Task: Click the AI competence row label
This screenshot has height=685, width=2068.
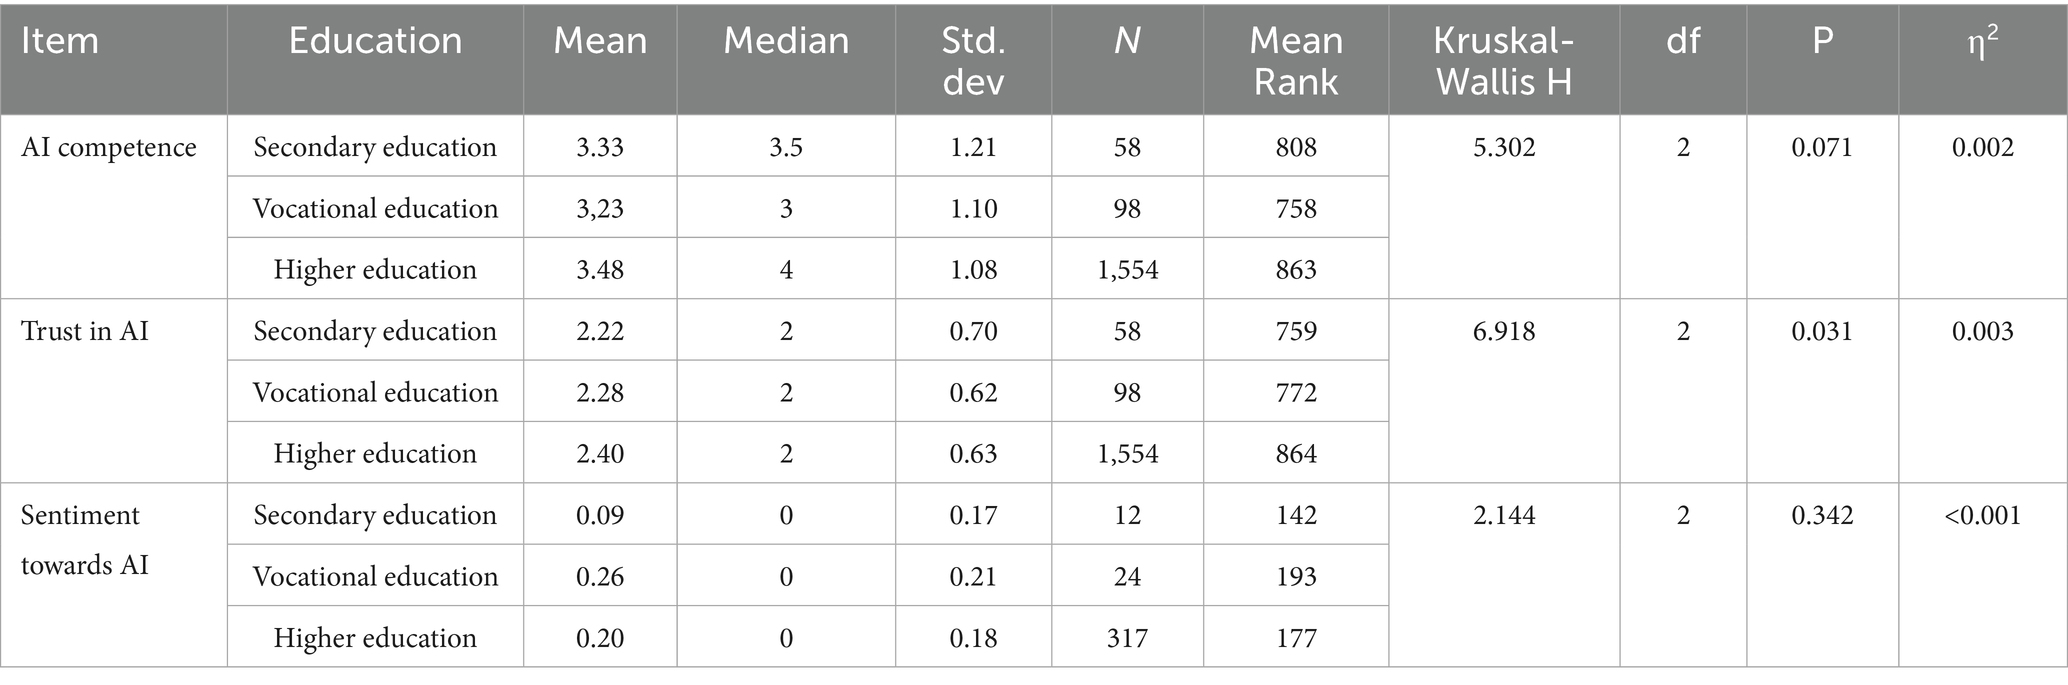Action: pyautogui.click(x=109, y=147)
